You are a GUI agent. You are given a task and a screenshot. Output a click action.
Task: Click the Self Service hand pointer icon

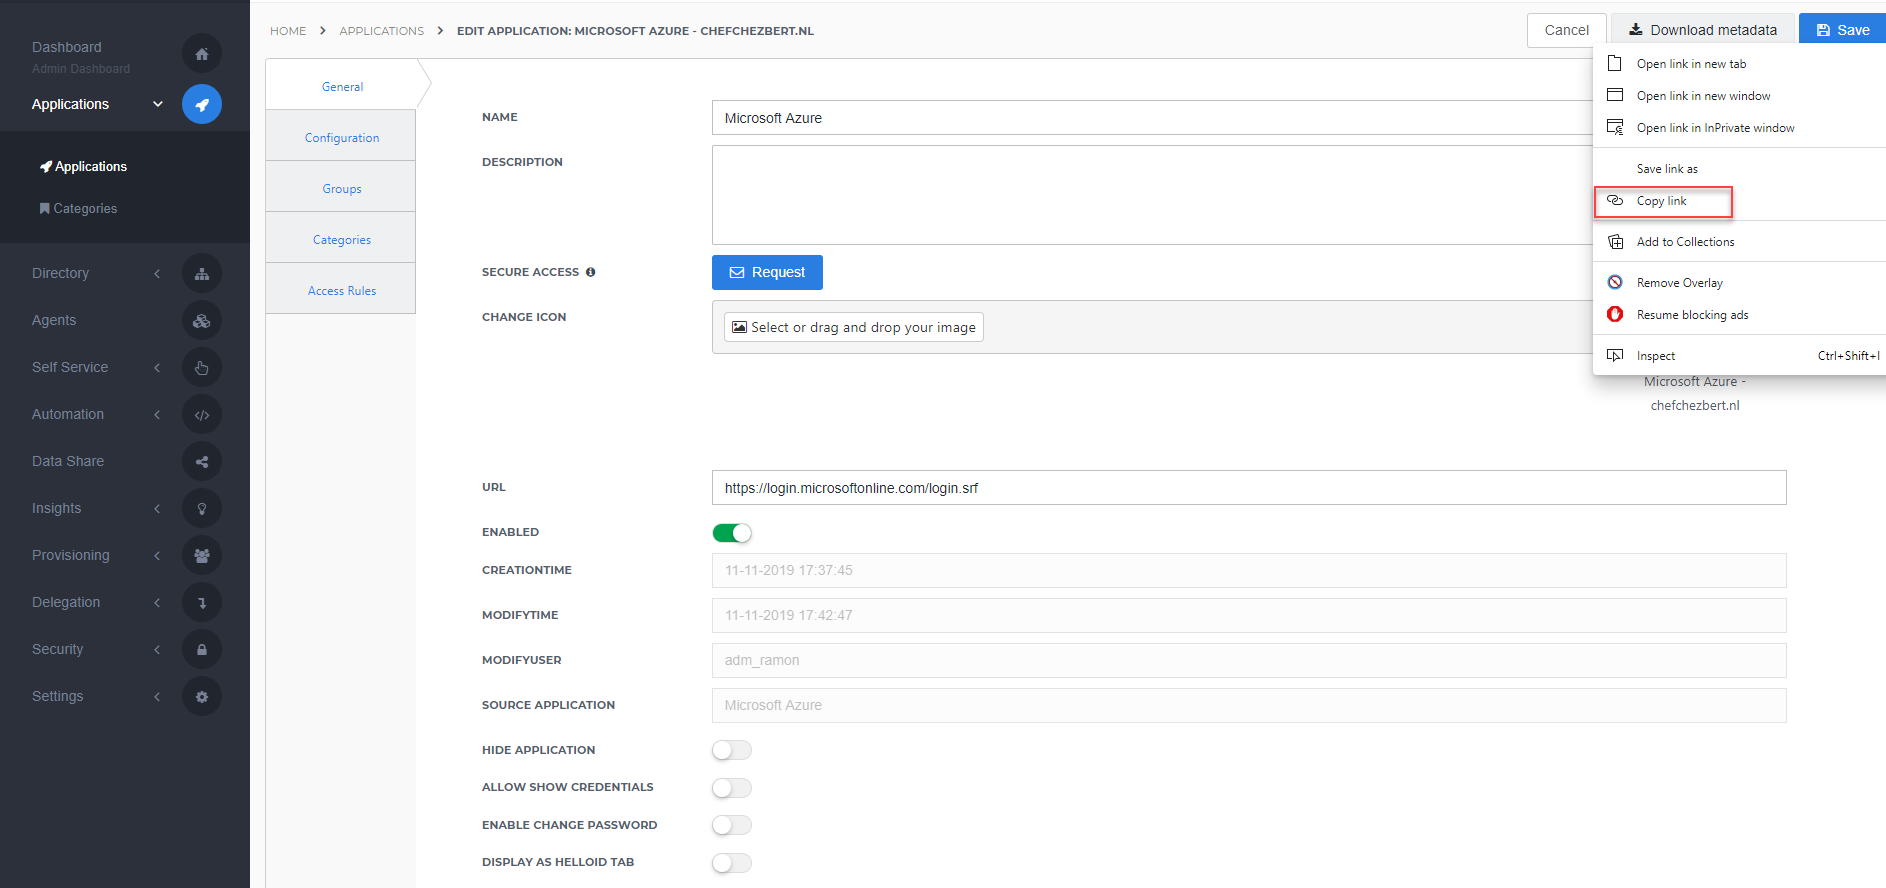201,368
